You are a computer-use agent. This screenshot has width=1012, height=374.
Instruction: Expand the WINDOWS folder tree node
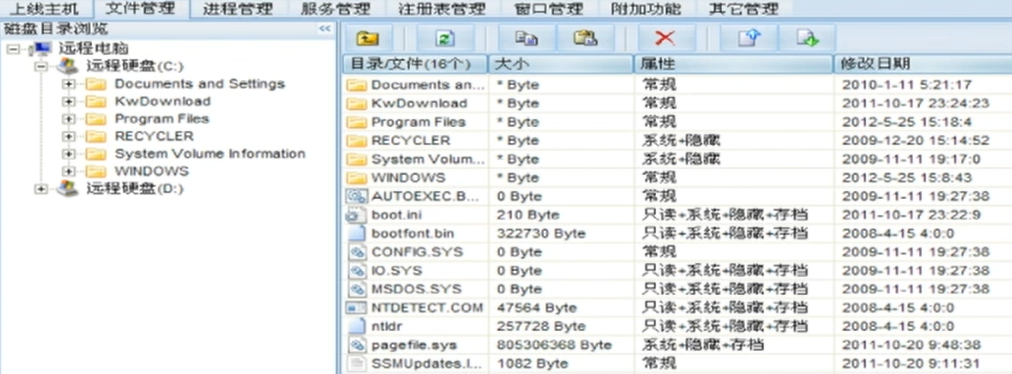69,171
